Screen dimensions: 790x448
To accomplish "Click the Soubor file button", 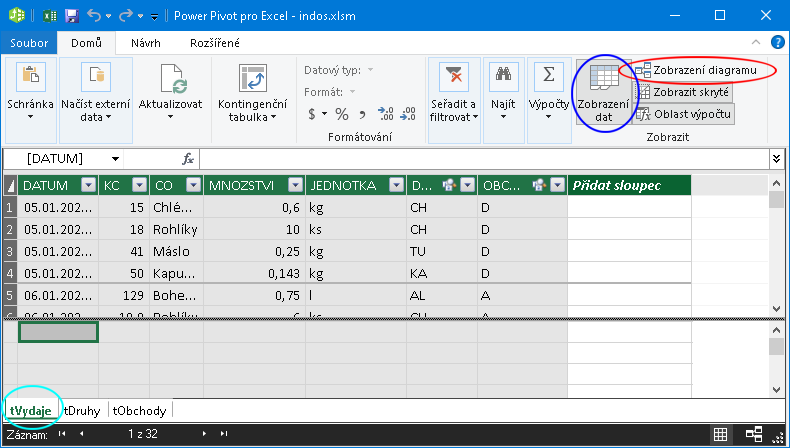I will 29,43.
